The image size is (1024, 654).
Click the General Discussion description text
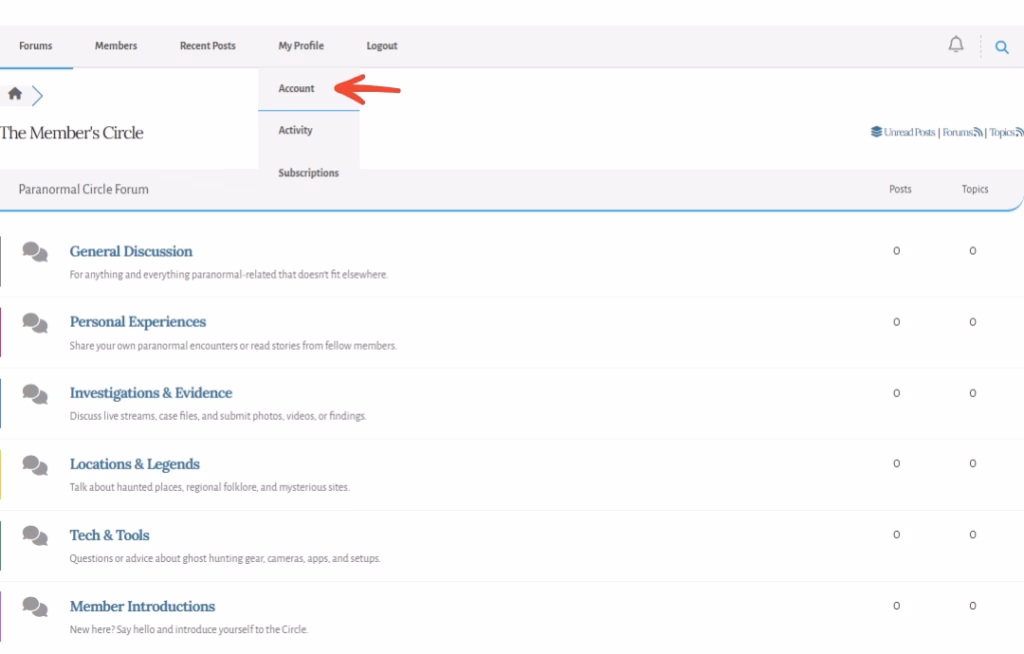(229, 274)
